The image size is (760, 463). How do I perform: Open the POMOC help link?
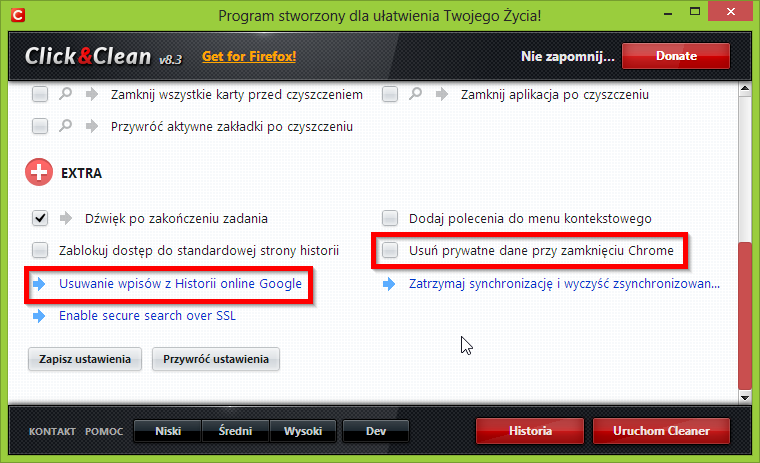(104, 431)
